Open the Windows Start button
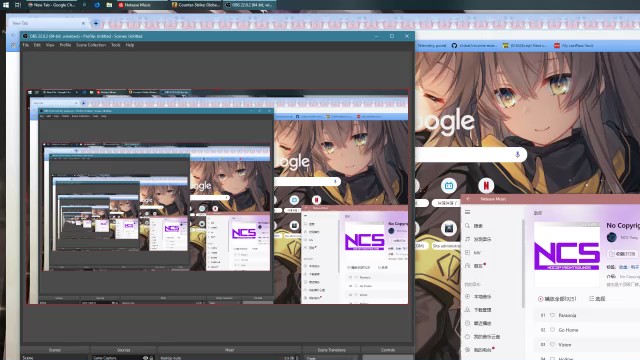Image resolution: width=640 pixels, height=360 pixels. tap(6, 5)
